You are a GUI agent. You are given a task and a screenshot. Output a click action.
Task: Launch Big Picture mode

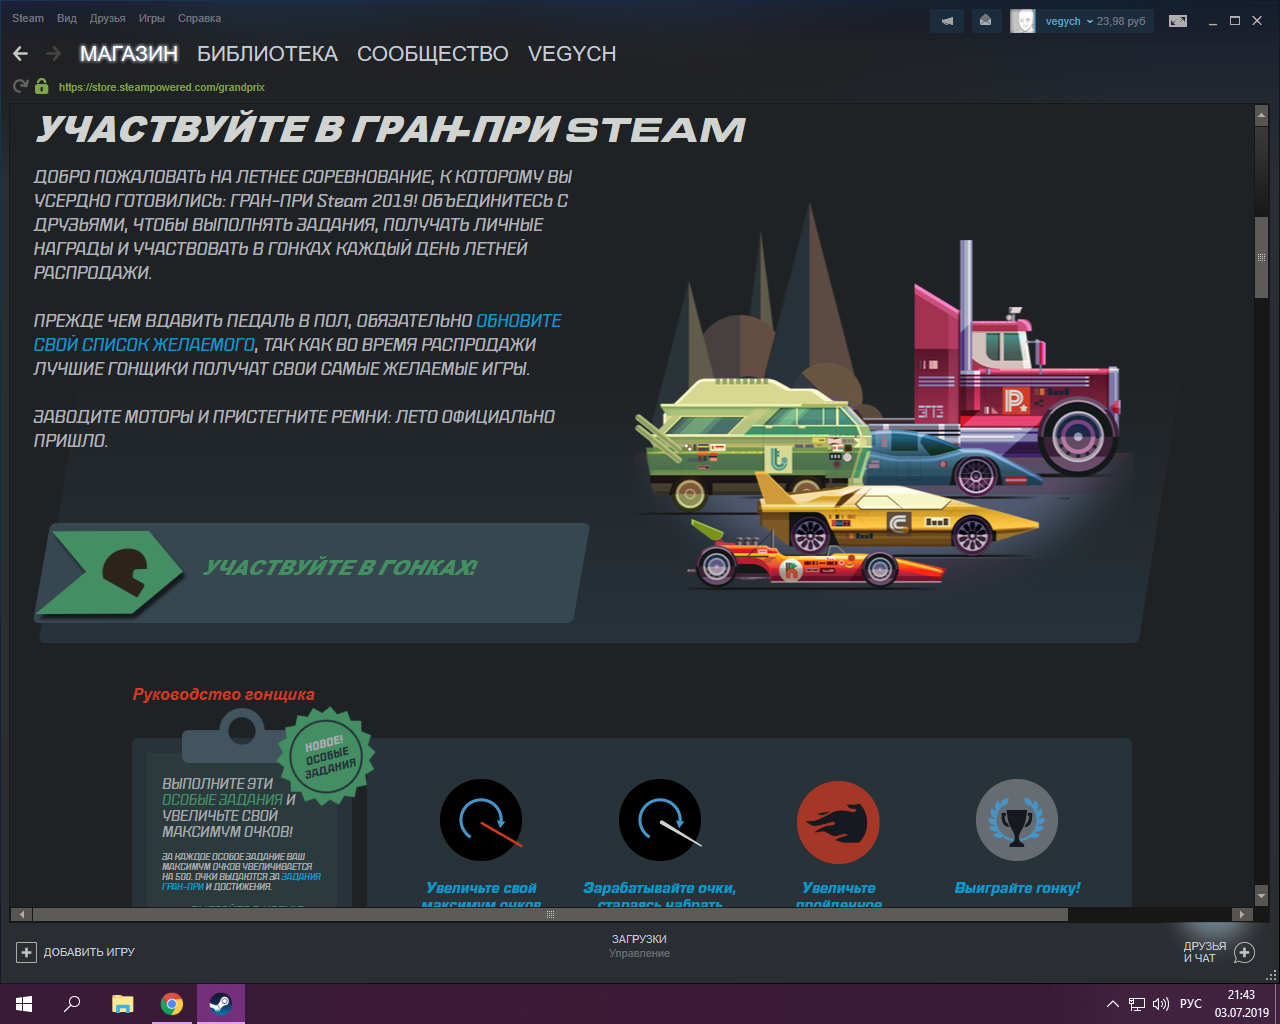click(x=1178, y=21)
